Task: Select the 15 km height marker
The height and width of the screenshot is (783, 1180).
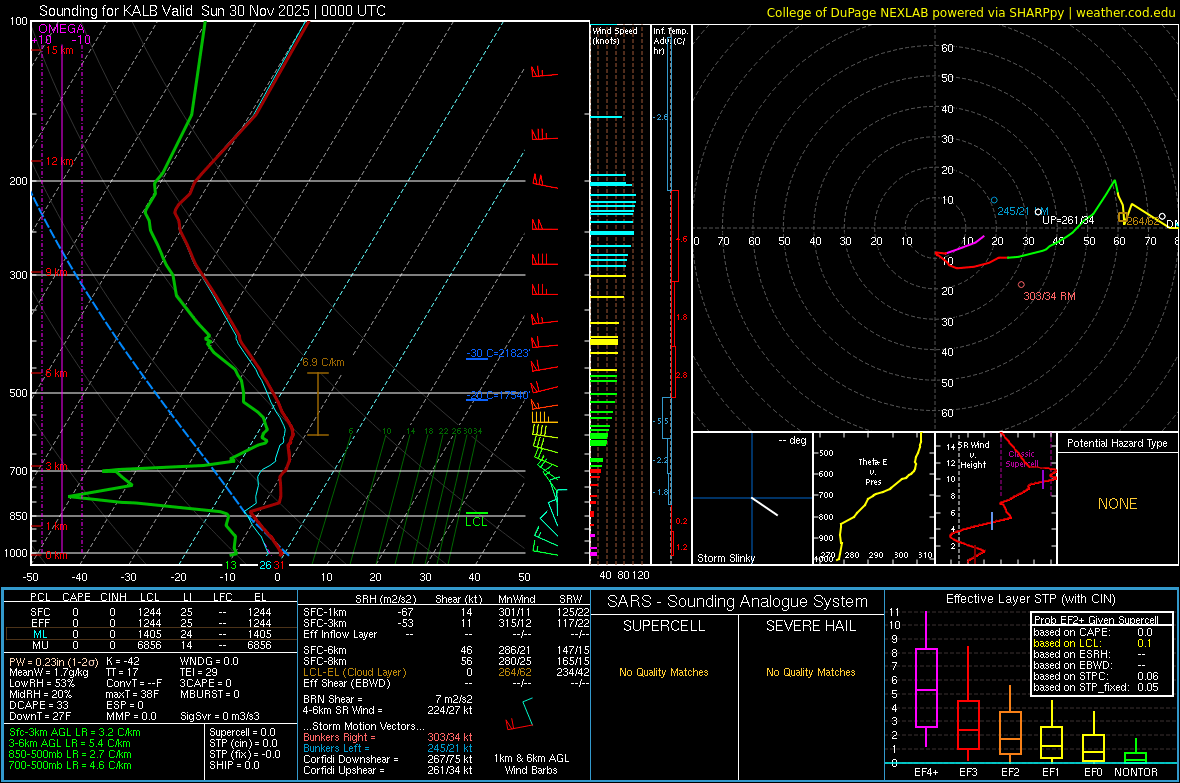Action: point(59,50)
